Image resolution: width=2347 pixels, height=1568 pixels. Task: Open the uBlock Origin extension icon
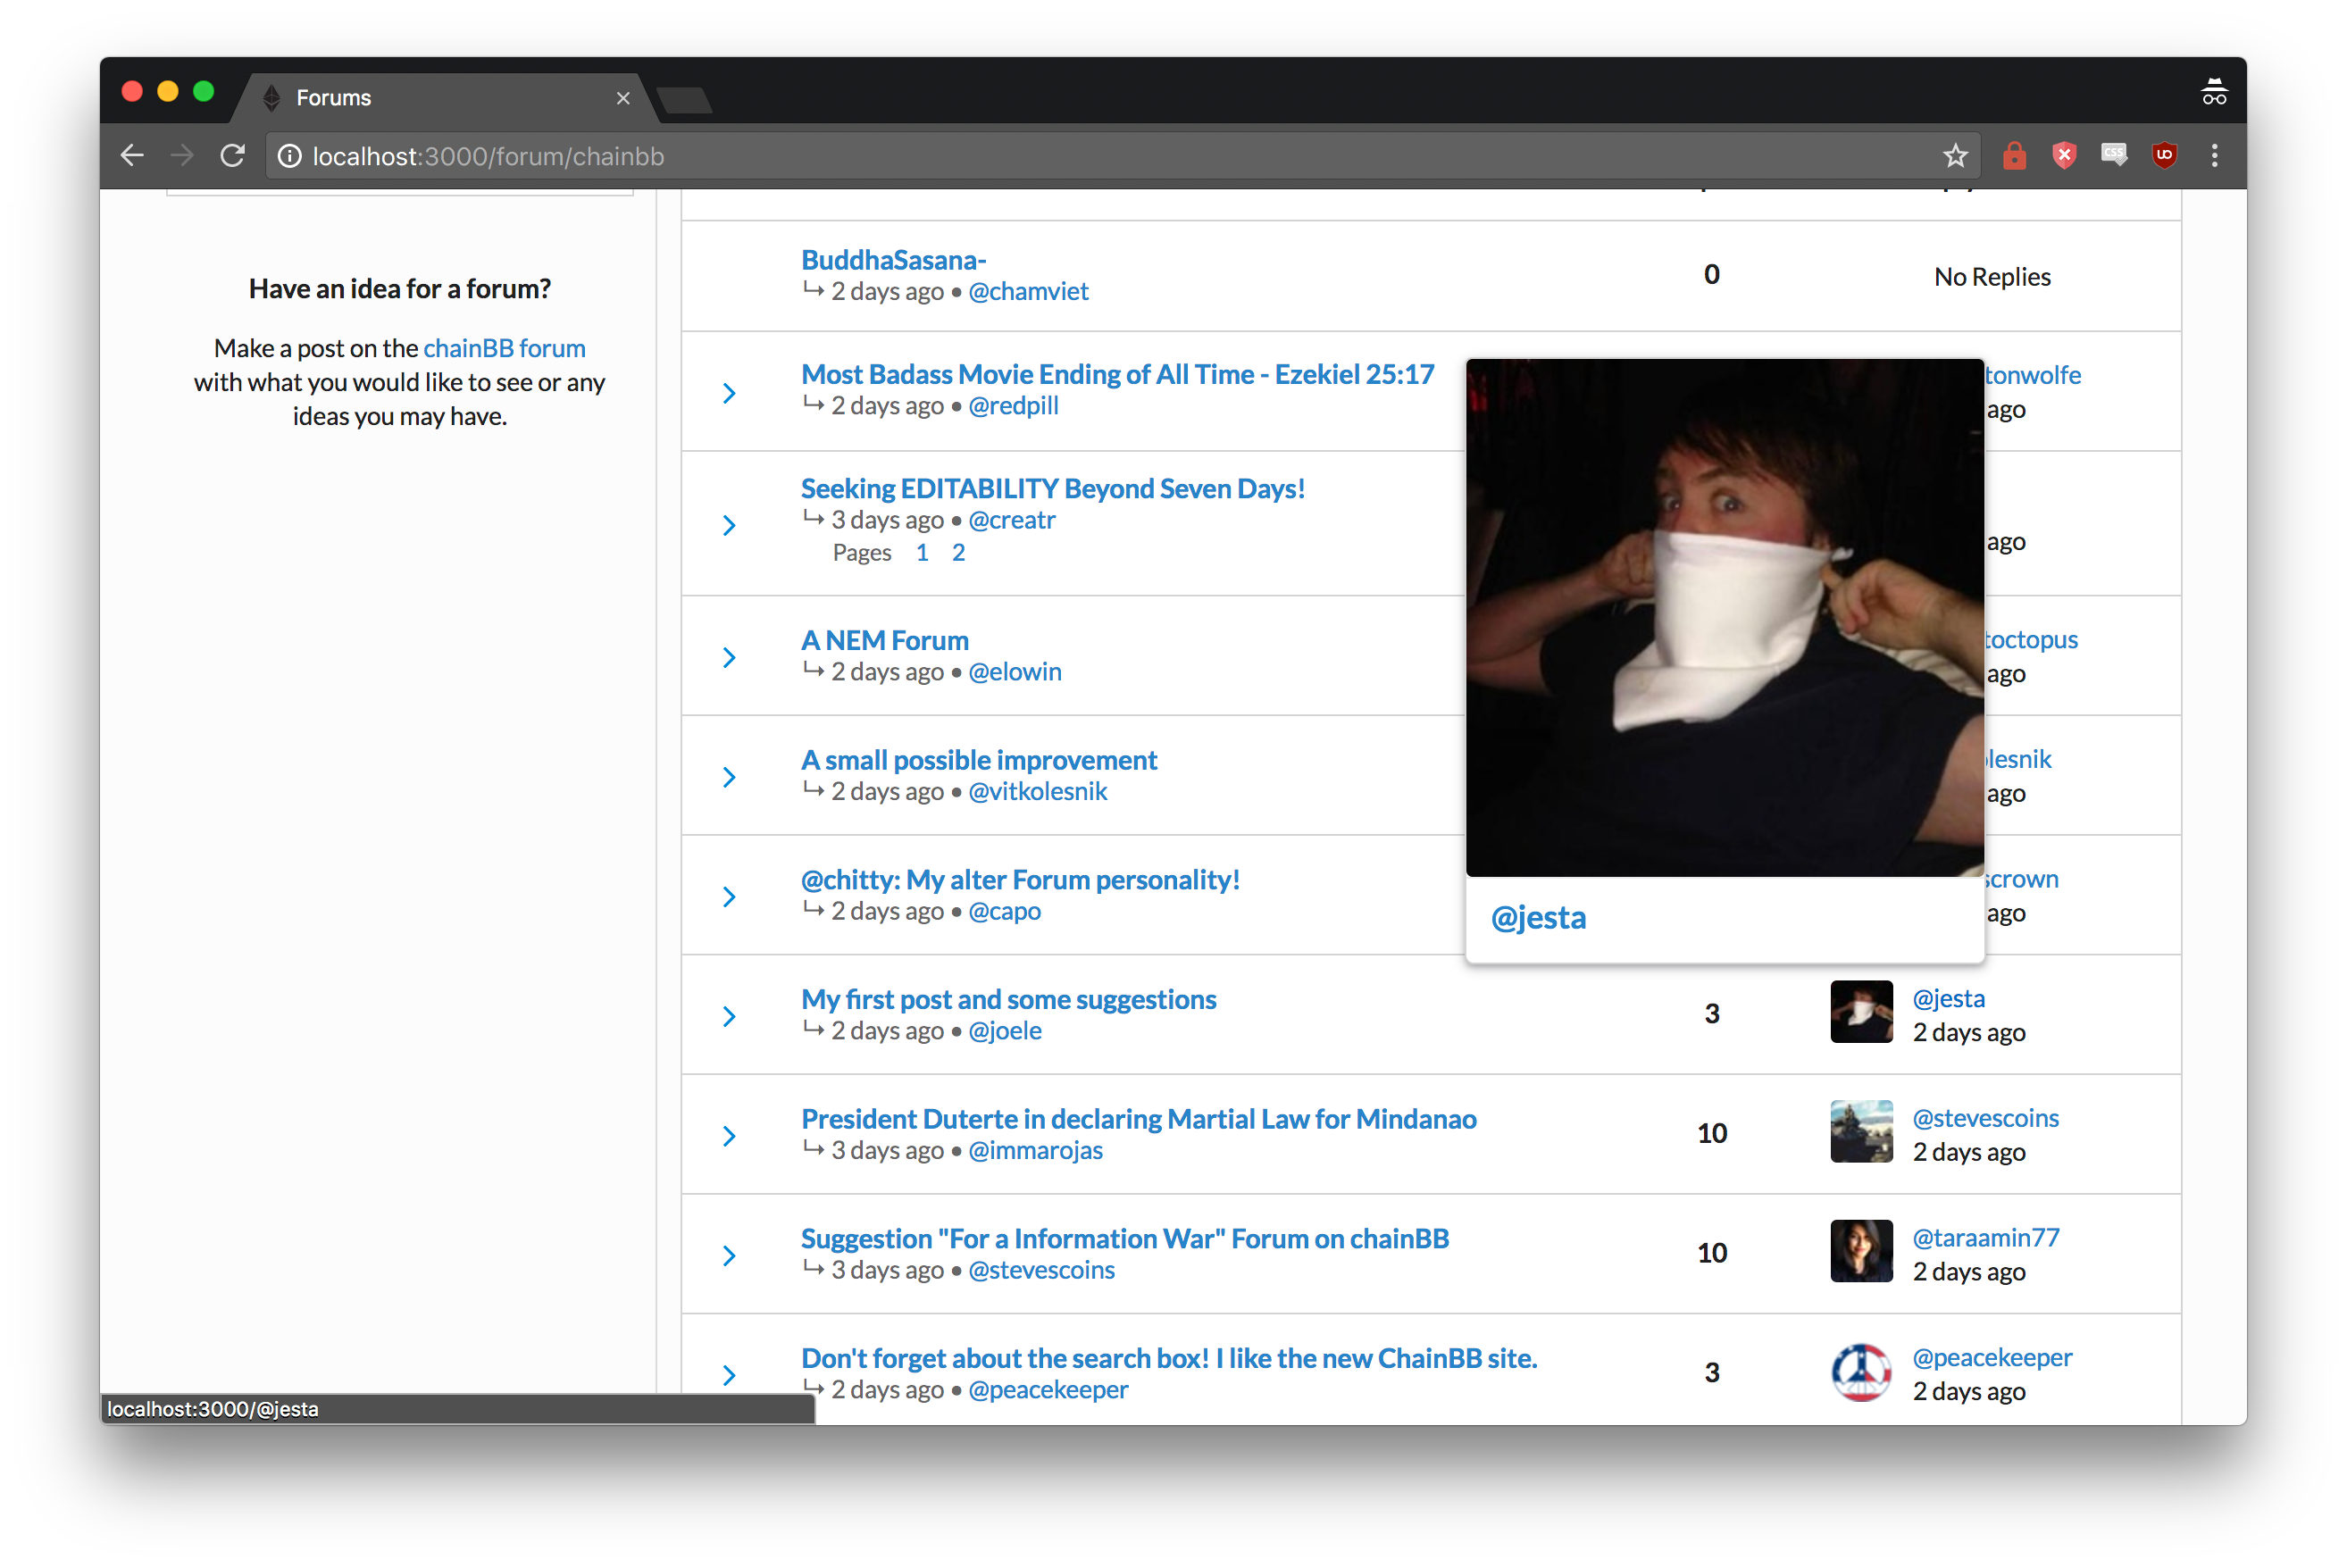pos(2164,155)
